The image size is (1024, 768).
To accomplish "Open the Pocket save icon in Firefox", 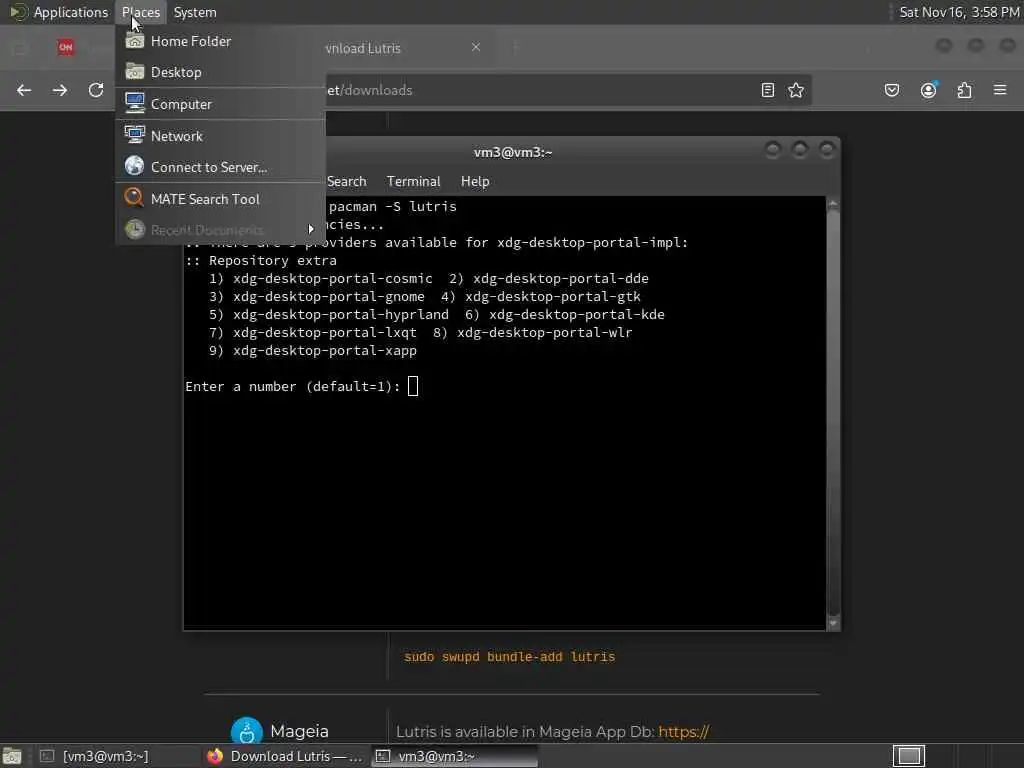I will coord(892,90).
